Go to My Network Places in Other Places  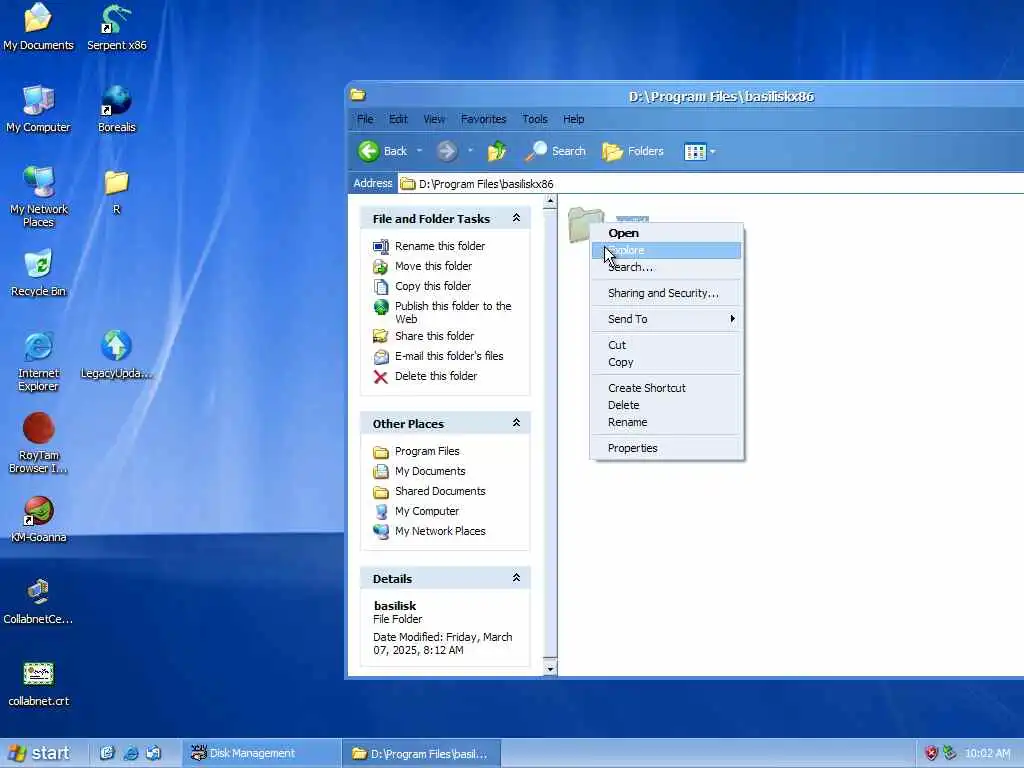pyautogui.click(x=429, y=531)
